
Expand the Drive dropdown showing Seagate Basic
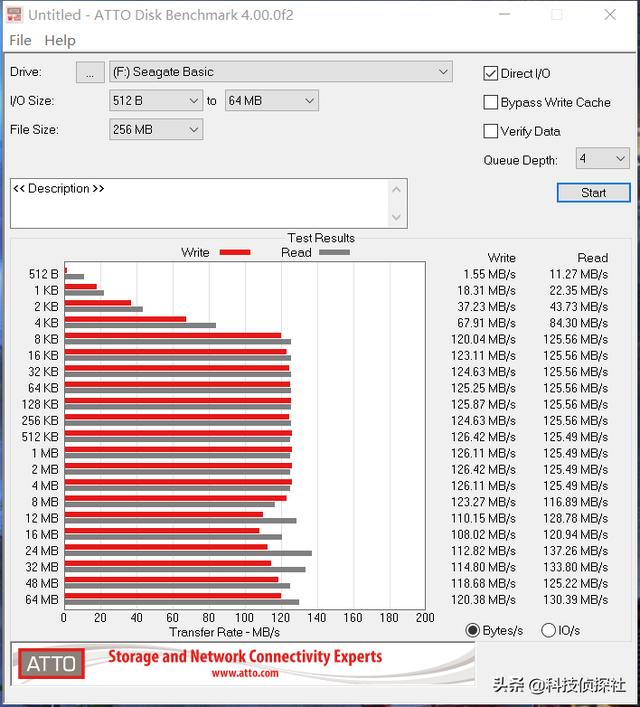[281, 72]
